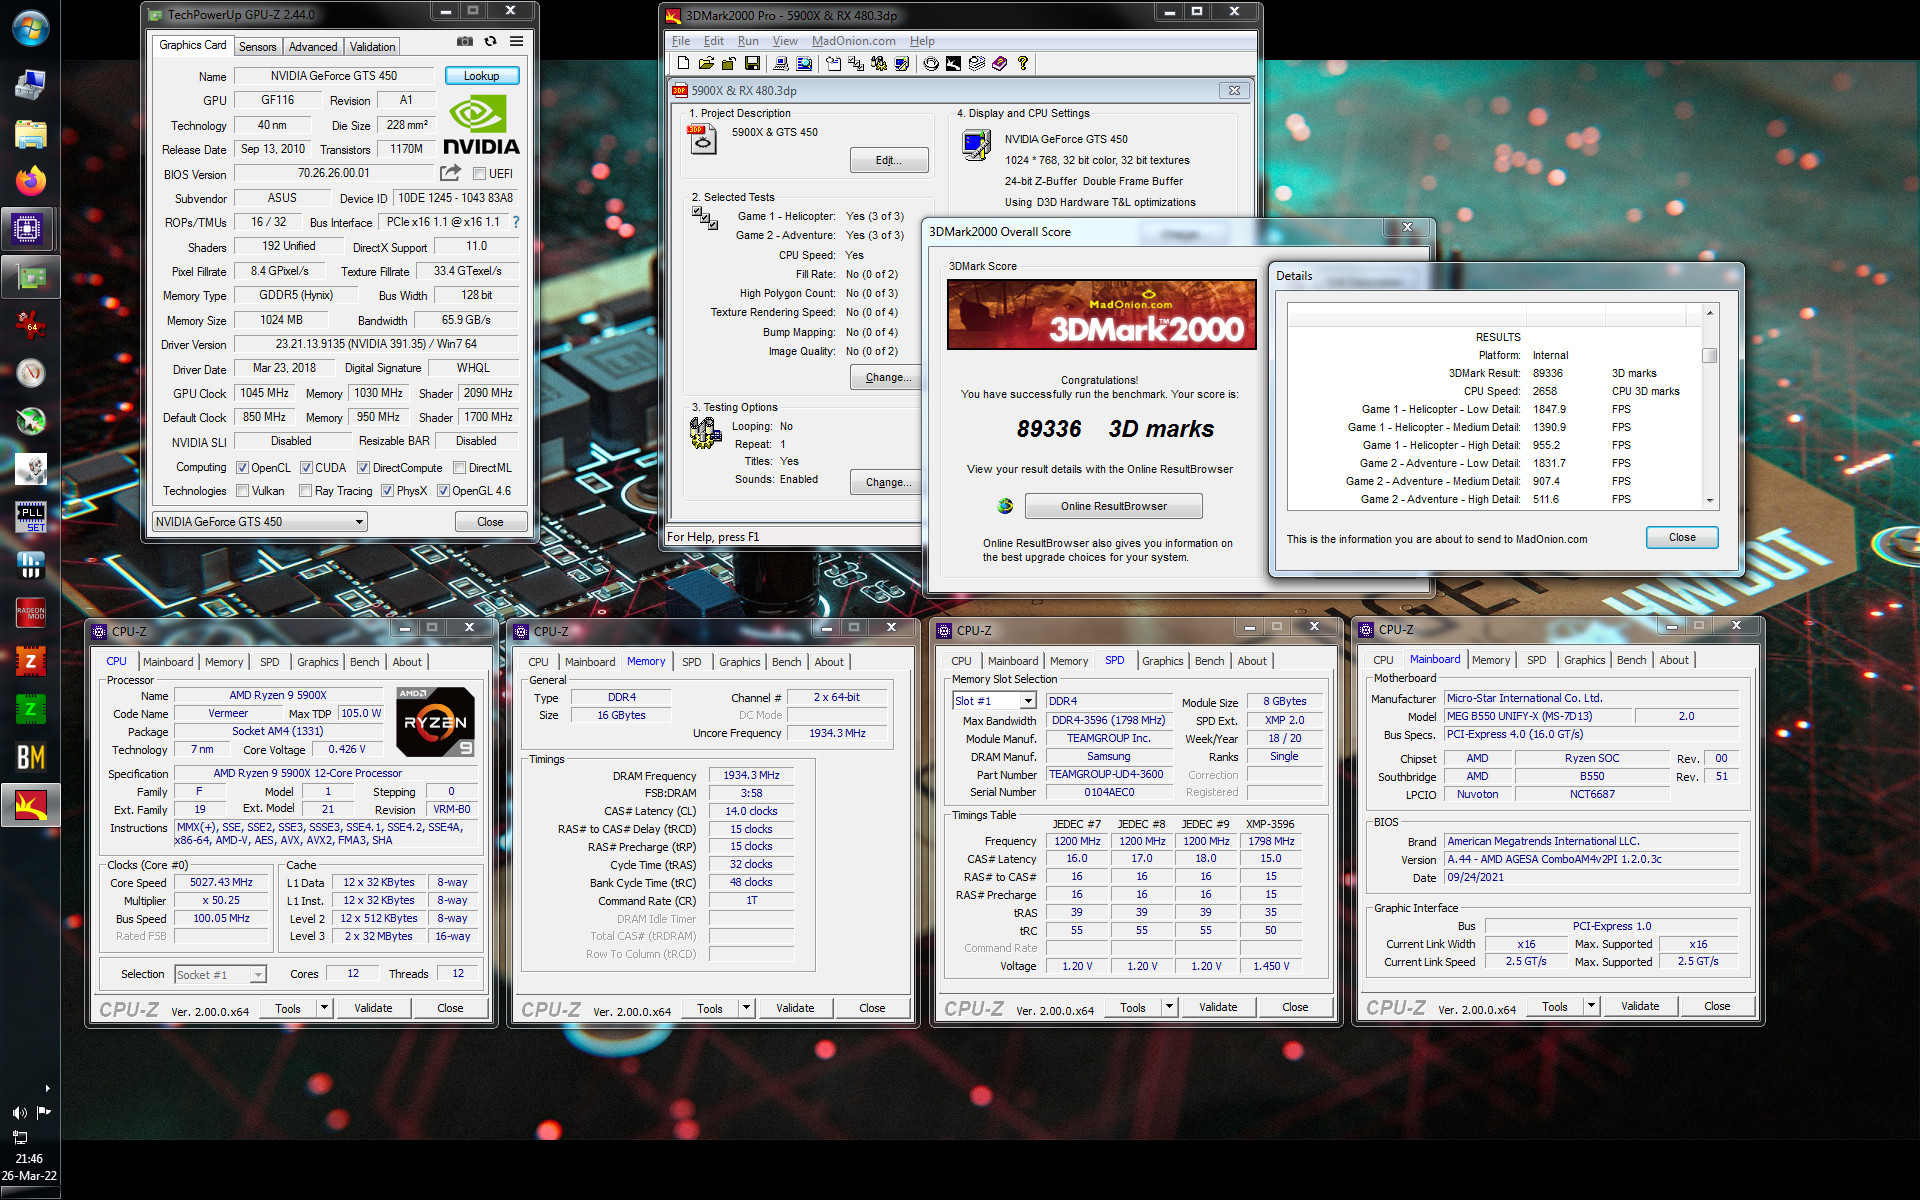Click the 5900X & RX 480.3dp document close box
The image size is (1920, 1200).
click(1234, 90)
